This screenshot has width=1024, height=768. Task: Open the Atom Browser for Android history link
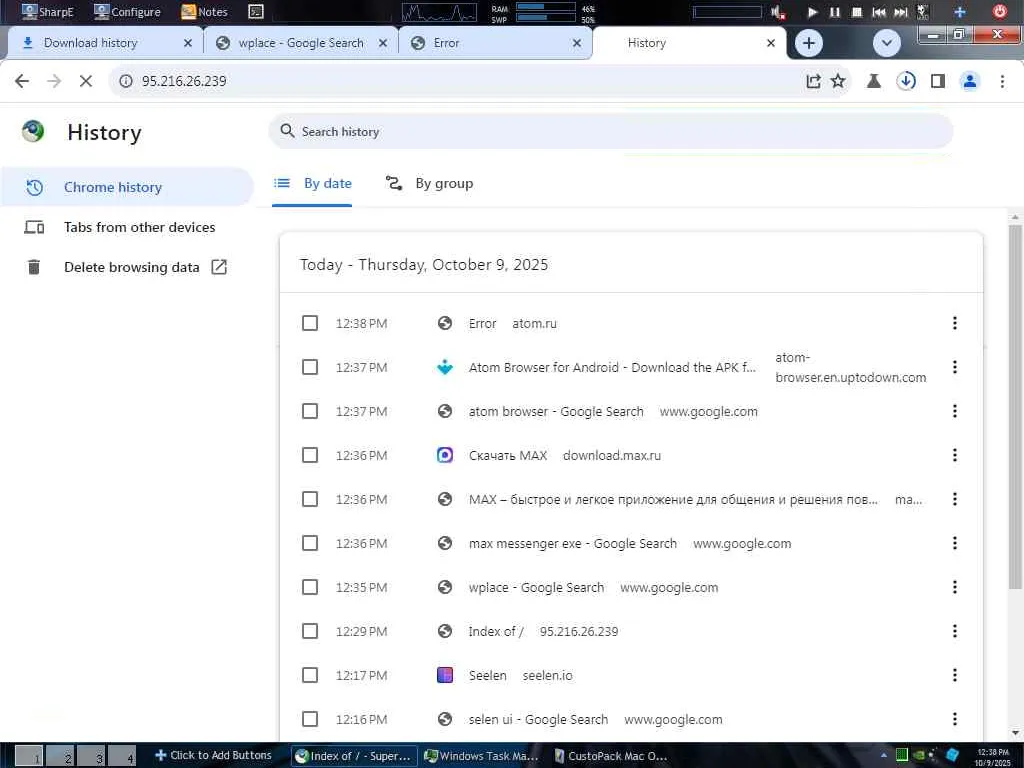click(x=612, y=368)
